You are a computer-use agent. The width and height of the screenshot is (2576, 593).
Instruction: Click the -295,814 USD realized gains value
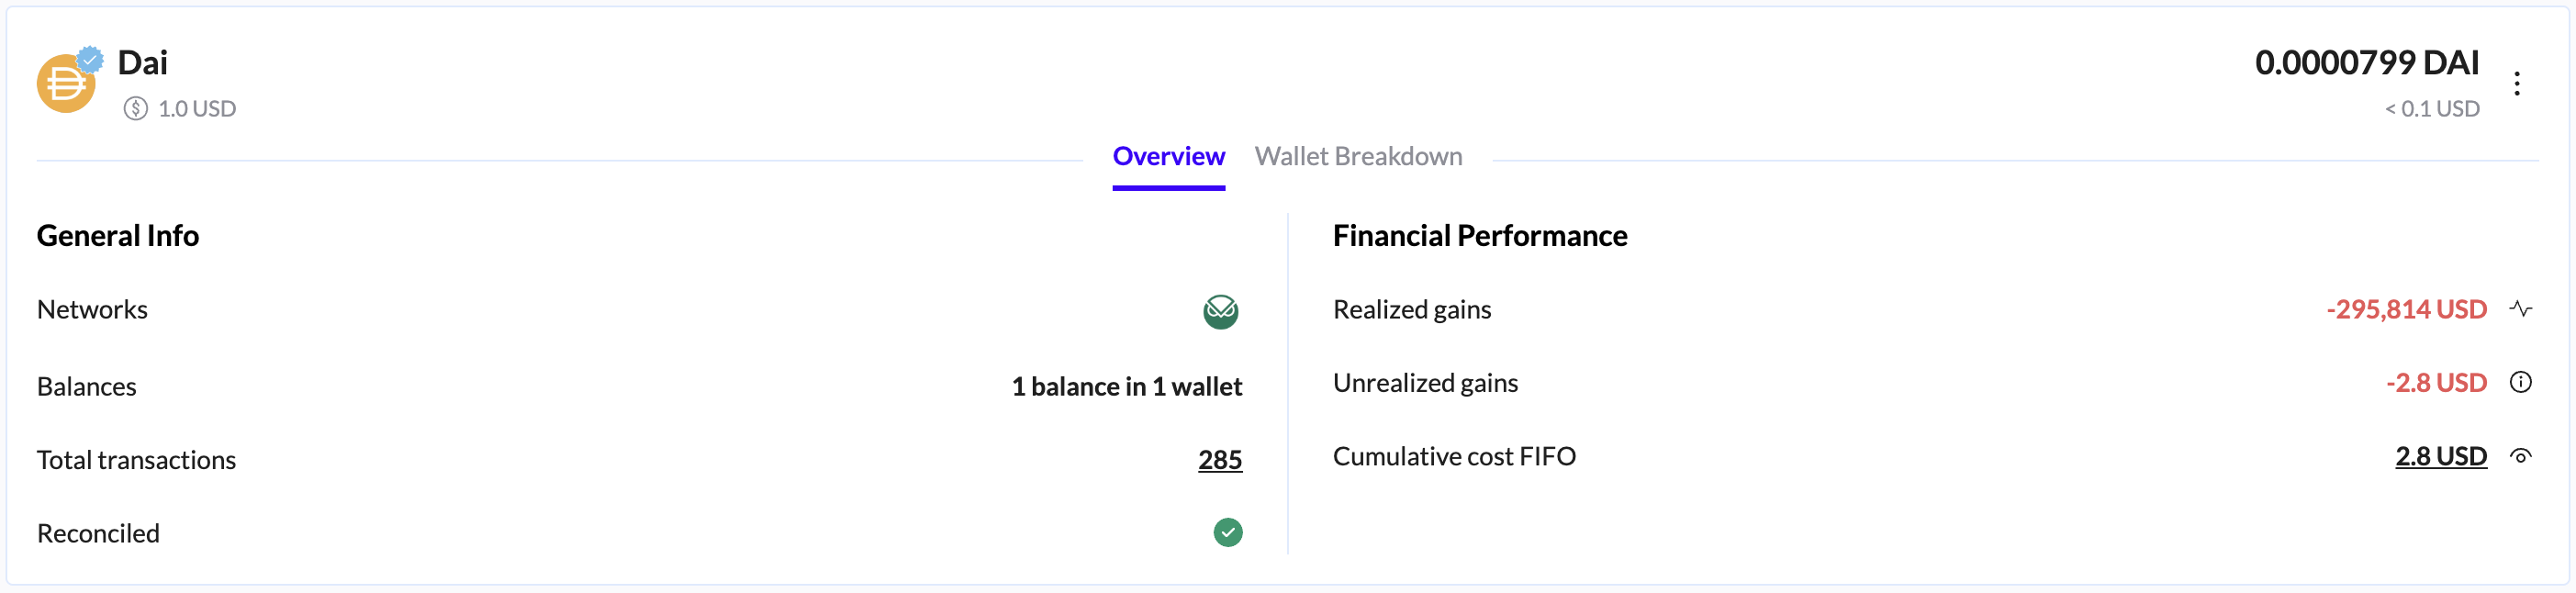point(2406,309)
